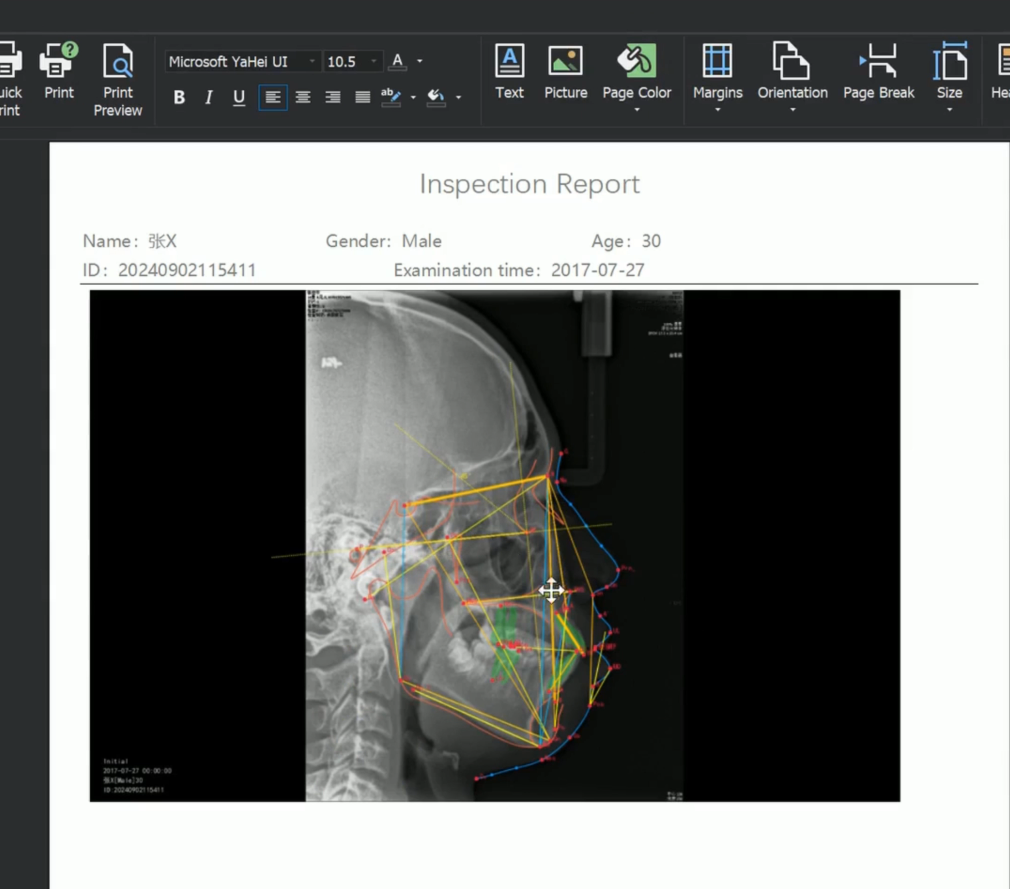
Task: Click the Inspection Report title text
Action: coord(529,184)
